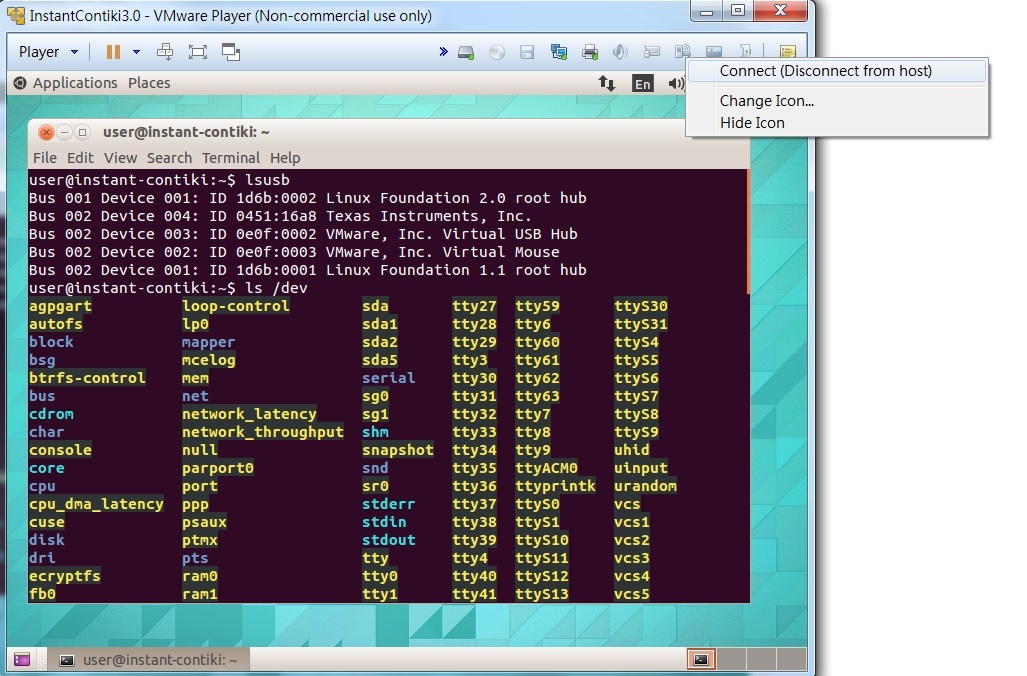Click the Ubuntu logo beside Applications
1027x676 pixels.
(20, 83)
